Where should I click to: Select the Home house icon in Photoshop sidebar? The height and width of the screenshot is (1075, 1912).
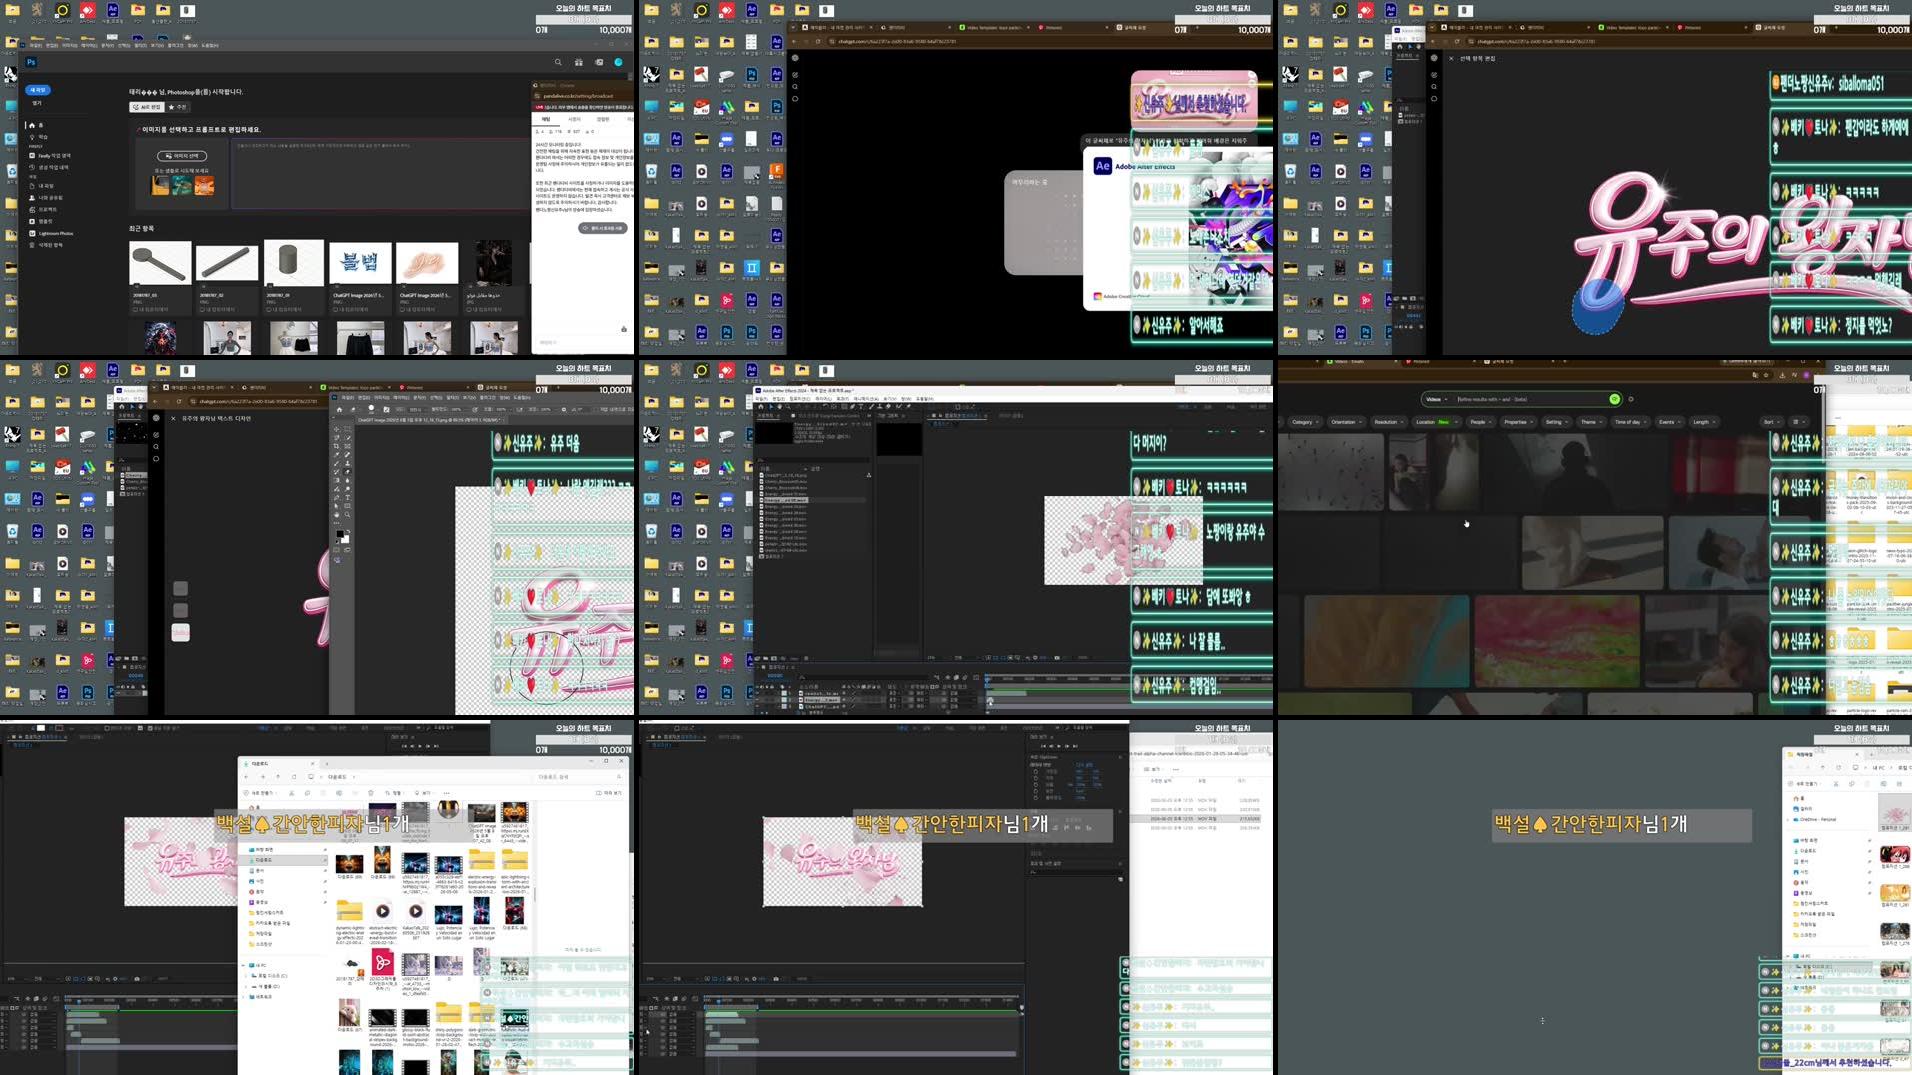click(x=32, y=125)
